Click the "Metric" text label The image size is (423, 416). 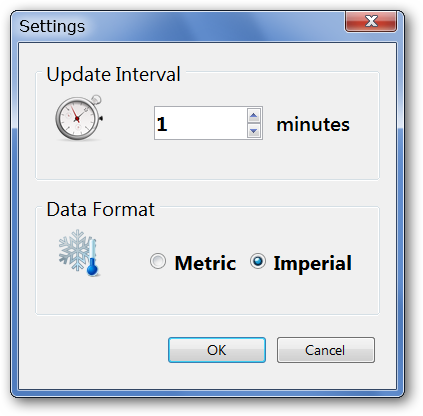coord(205,263)
